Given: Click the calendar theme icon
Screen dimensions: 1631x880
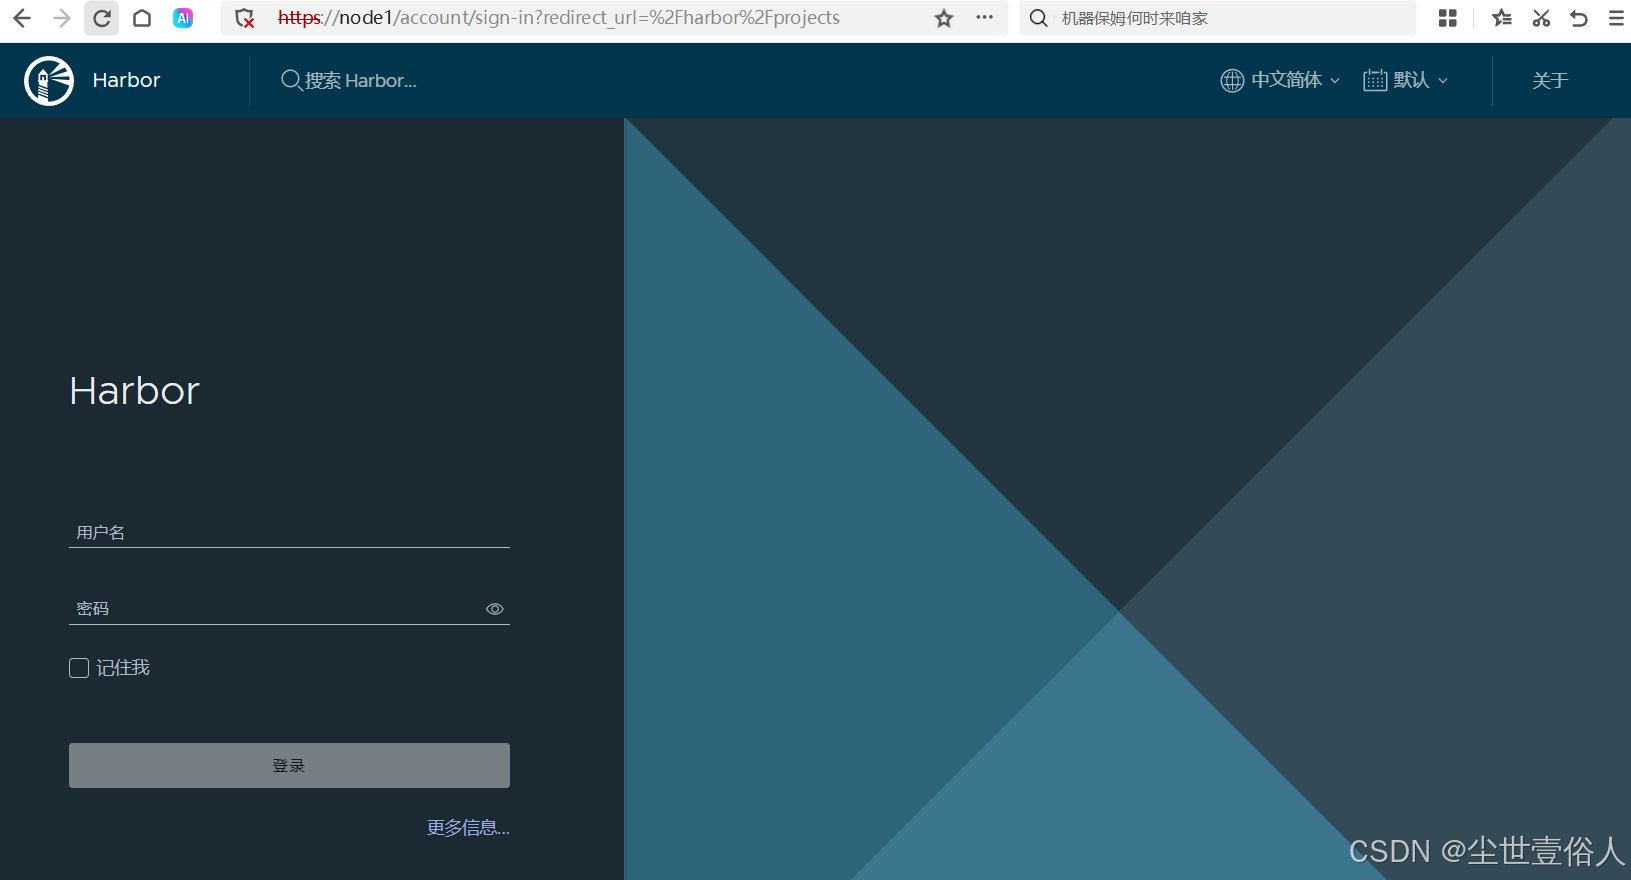Looking at the screenshot, I should (x=1375, y=80).
